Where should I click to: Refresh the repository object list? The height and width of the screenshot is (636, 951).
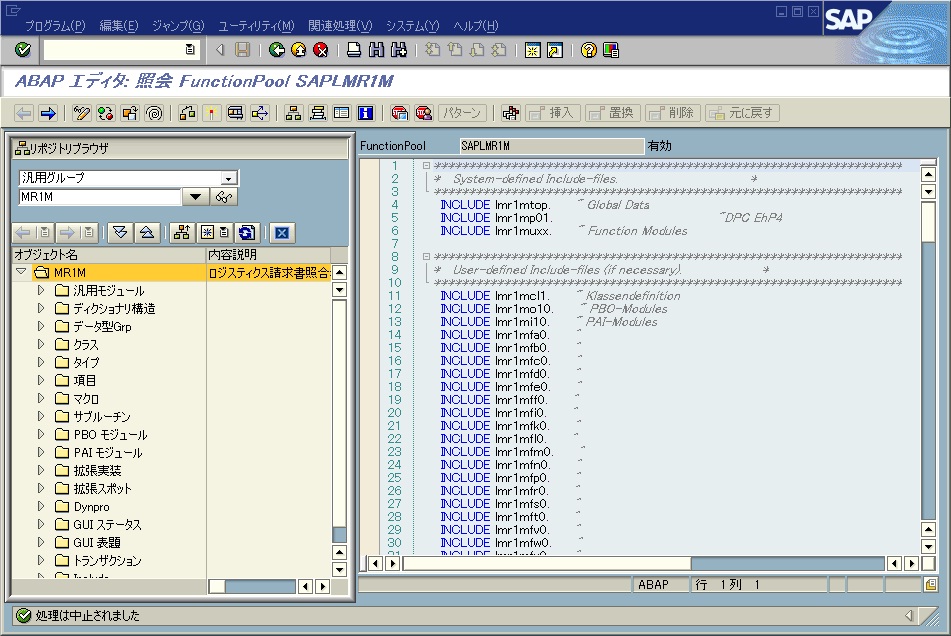pyautogui.click(x=246, y=233)
